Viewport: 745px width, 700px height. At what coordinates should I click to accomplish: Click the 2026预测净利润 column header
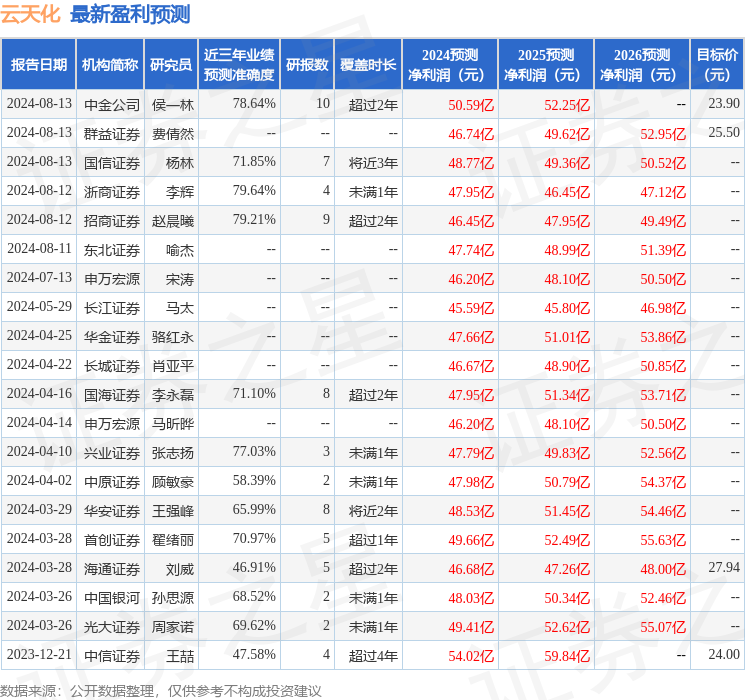pyautogui.click(x=641, y=65)
